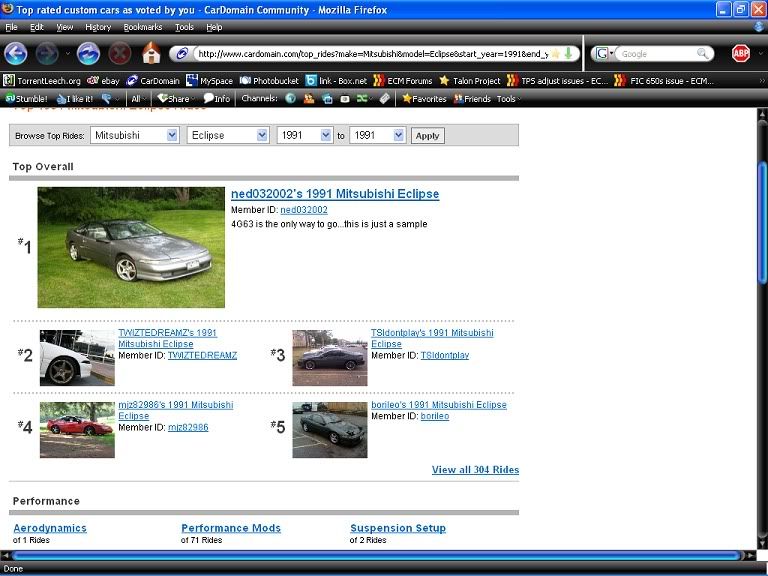768x576 pixels.
Task: Click the silver Eclipse #1 ride photo
Action: [131, 247]
